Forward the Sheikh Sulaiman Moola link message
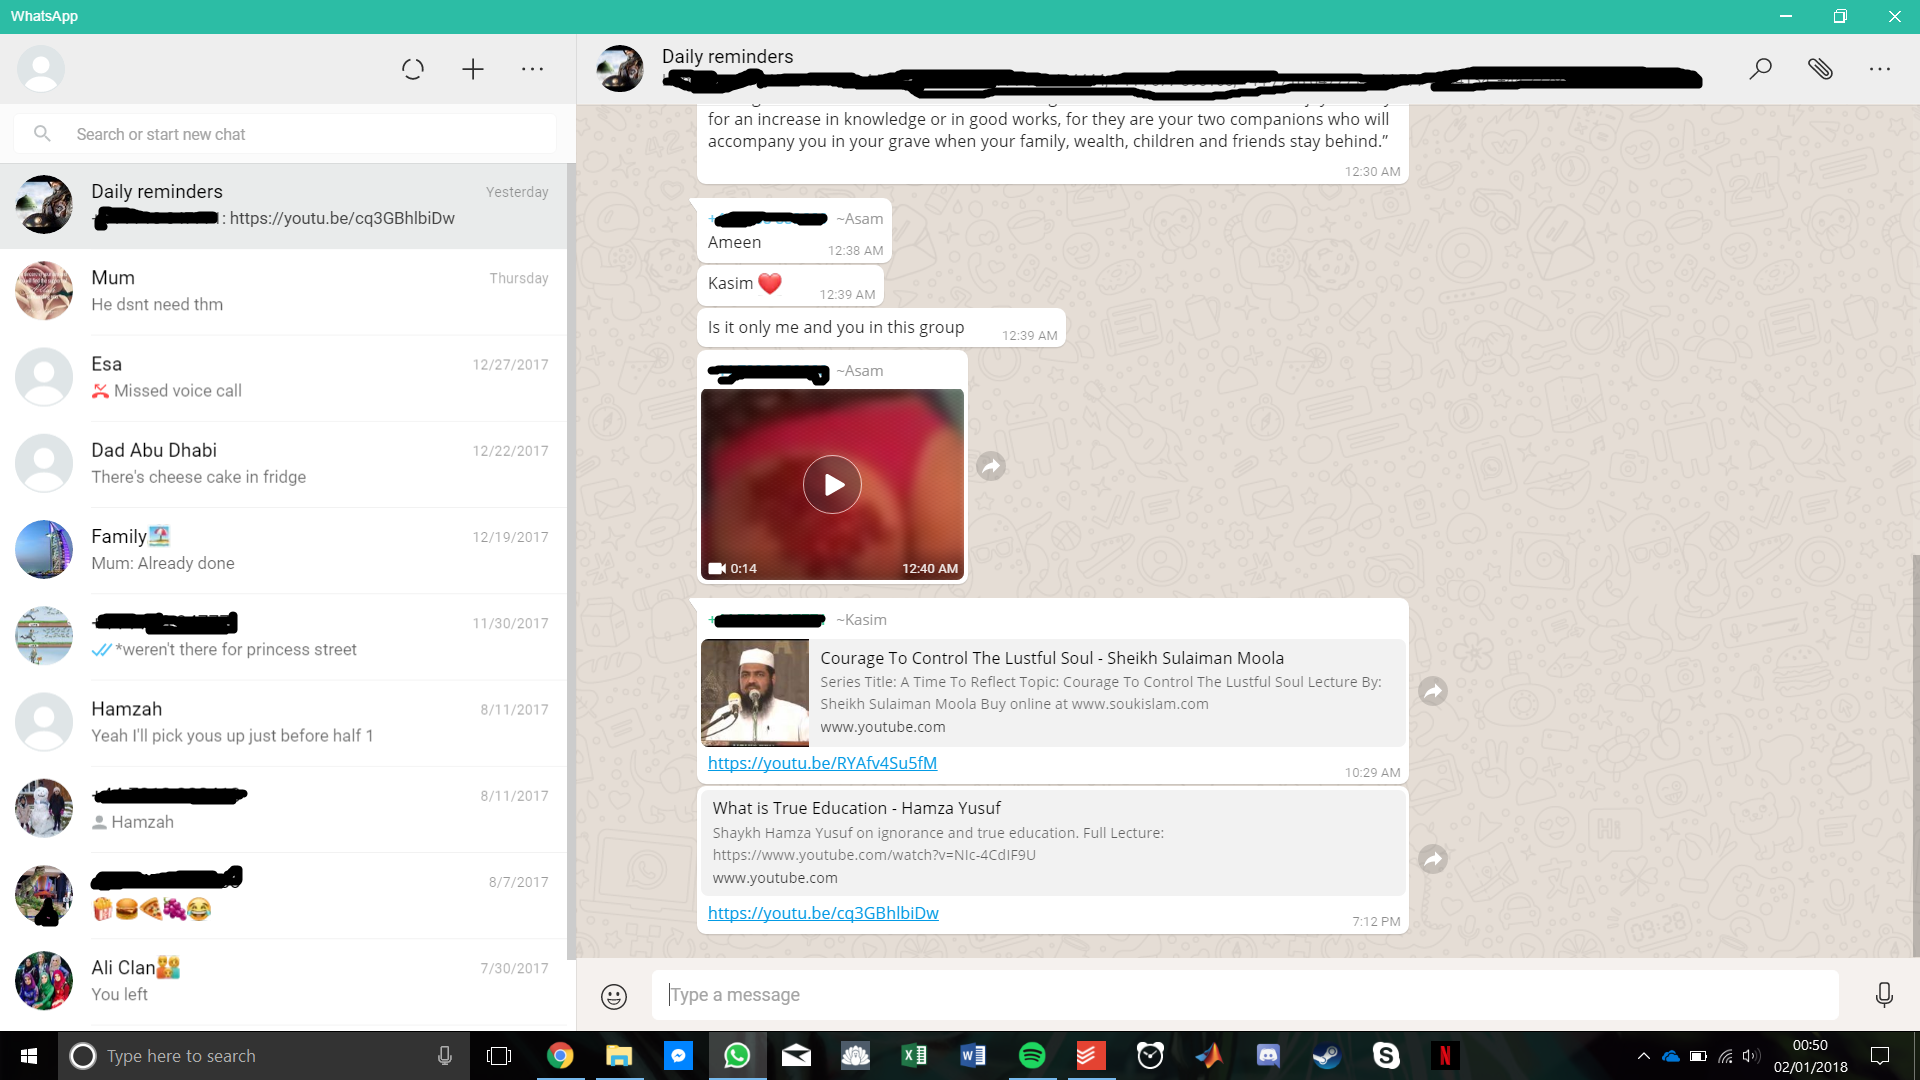1920x1080 pixels. (x=1433, y=691)
